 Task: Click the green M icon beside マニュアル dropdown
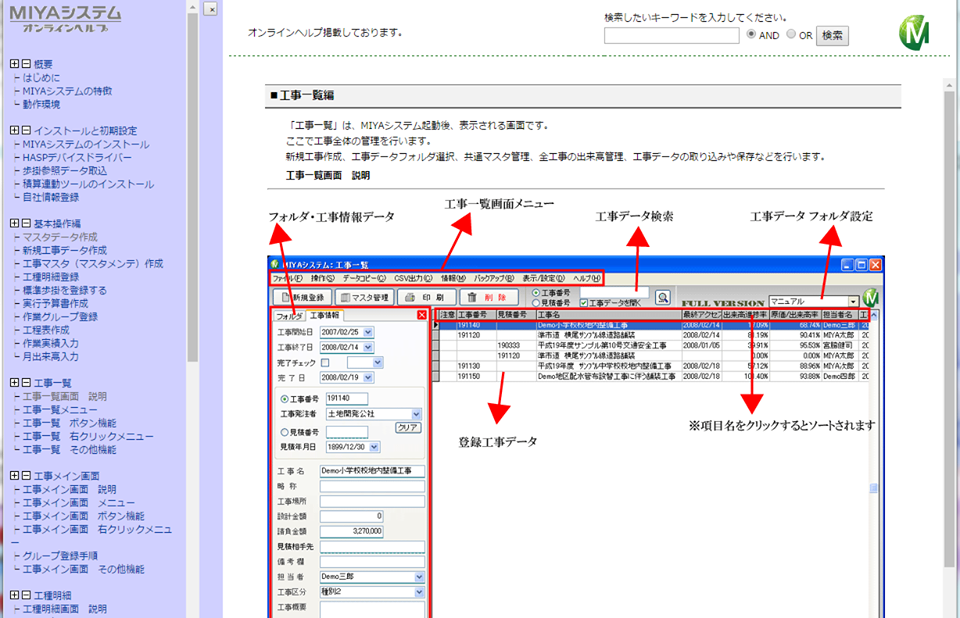(870, 298)
